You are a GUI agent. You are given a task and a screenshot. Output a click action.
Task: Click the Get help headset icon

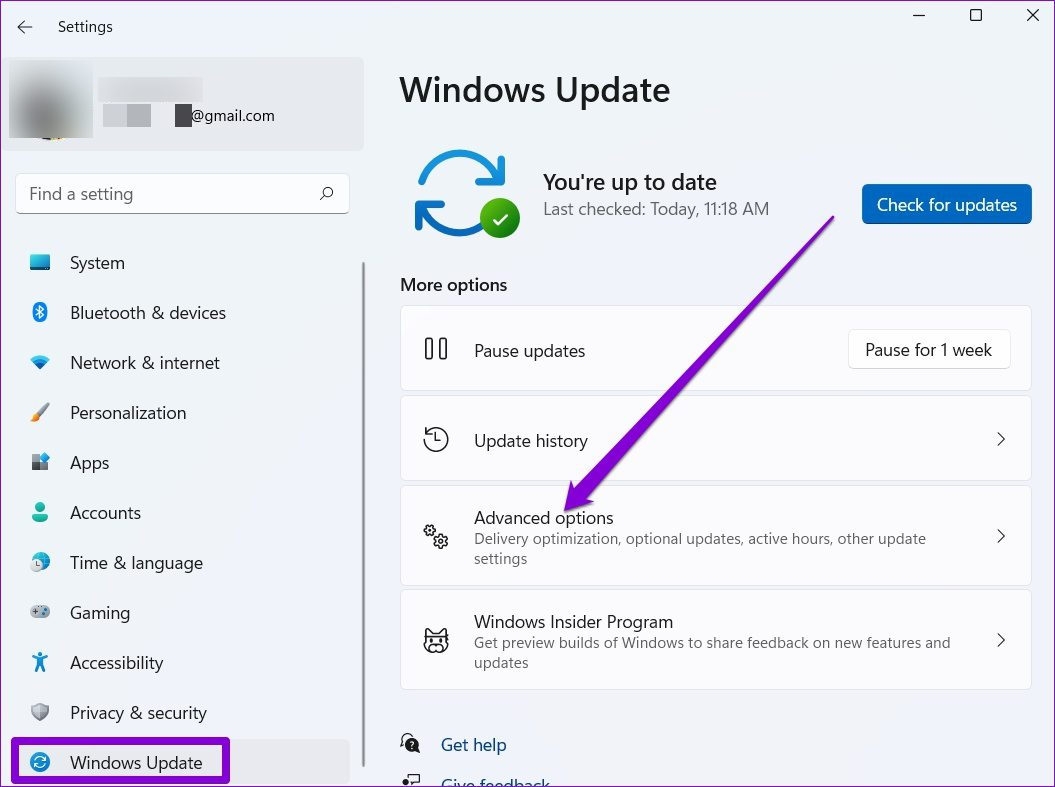(410, 744)
